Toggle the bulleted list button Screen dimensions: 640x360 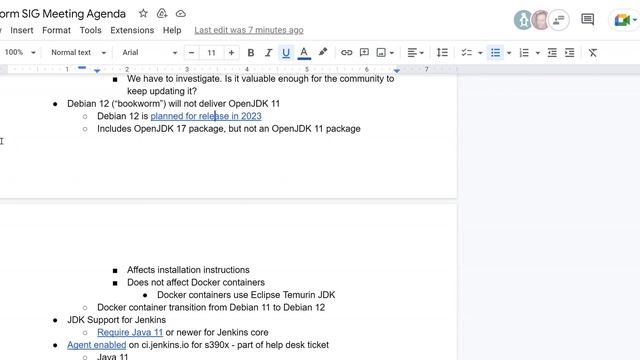point(495,53)
